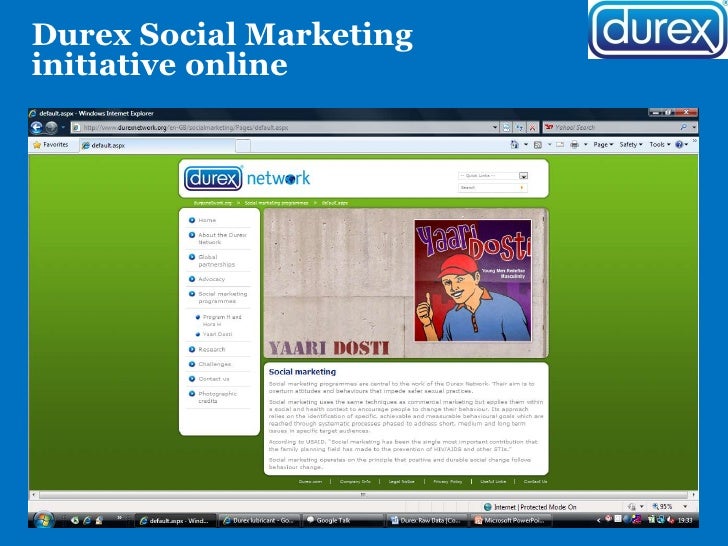Open the Favorites star button
This screenshot has width=728, height=546.
tap(51, 145)
